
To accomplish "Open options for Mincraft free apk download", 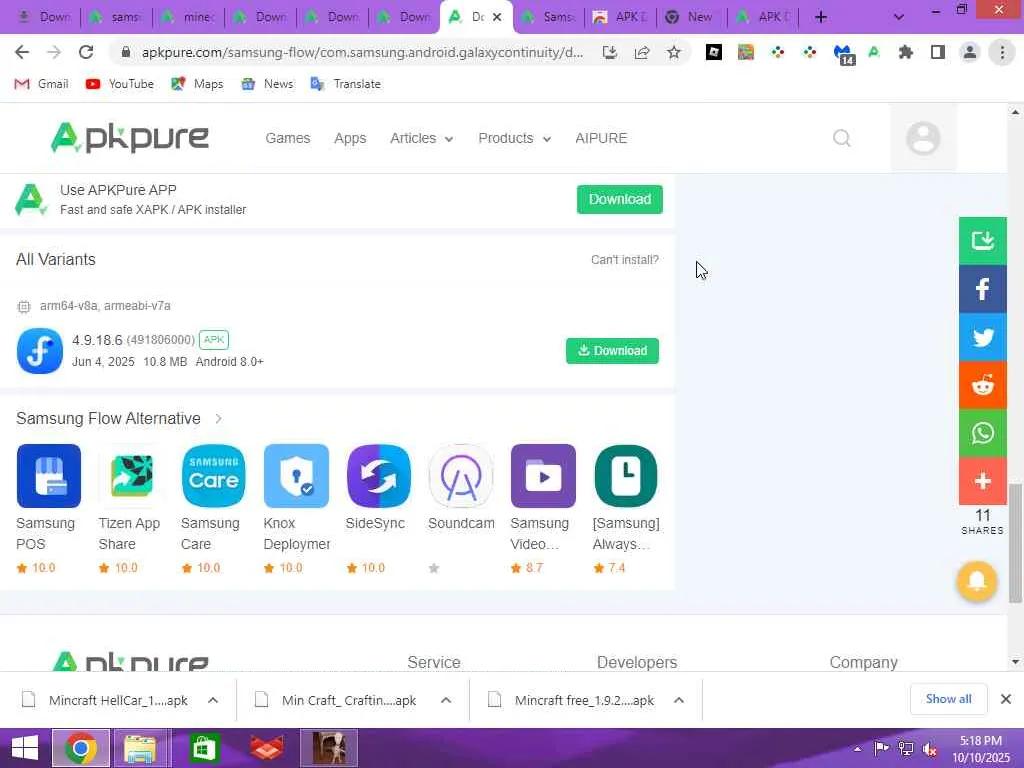I will [679, 700].
